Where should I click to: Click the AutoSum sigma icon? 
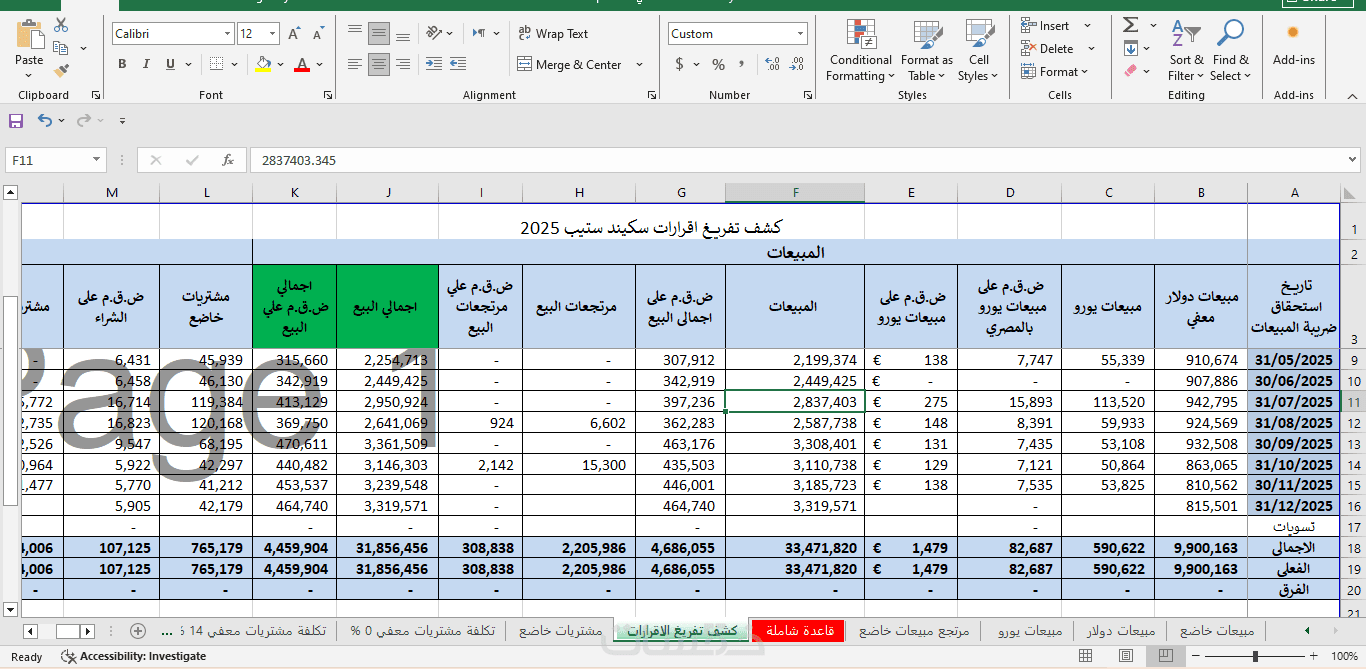[x=1130, y=25]
